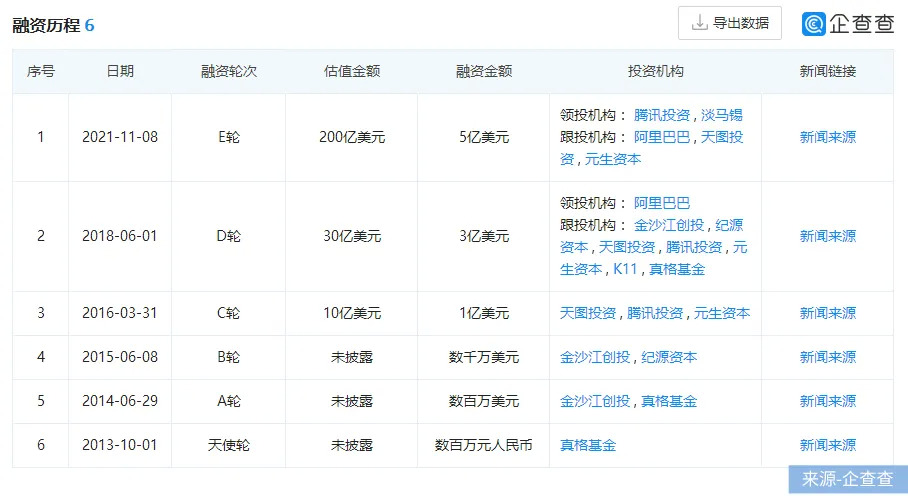
Task: Click the 30亿美元 valuation cell
Action: [352, 236]
